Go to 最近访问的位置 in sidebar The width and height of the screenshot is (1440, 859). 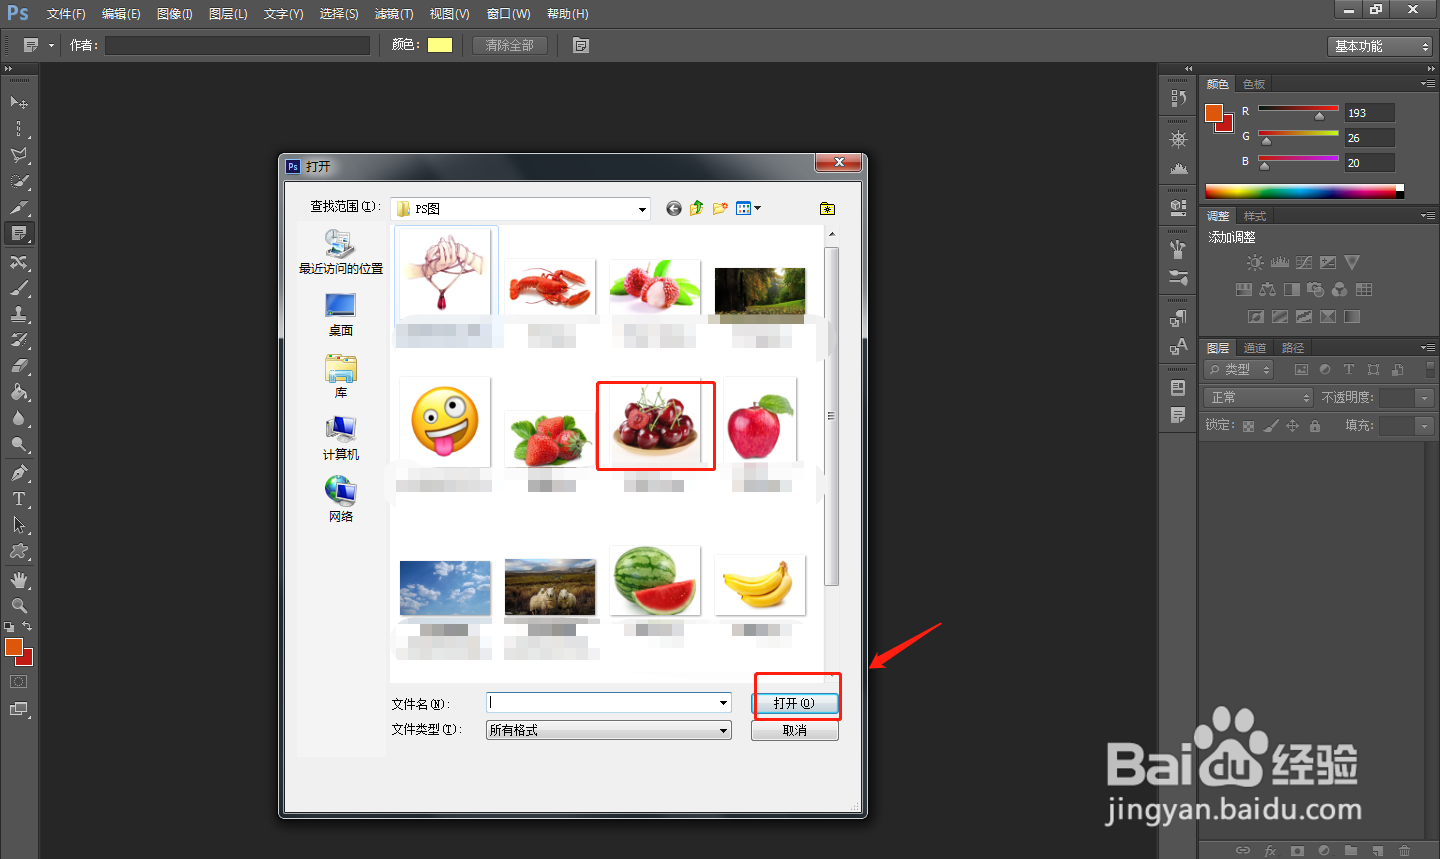[x=341, y=253]
